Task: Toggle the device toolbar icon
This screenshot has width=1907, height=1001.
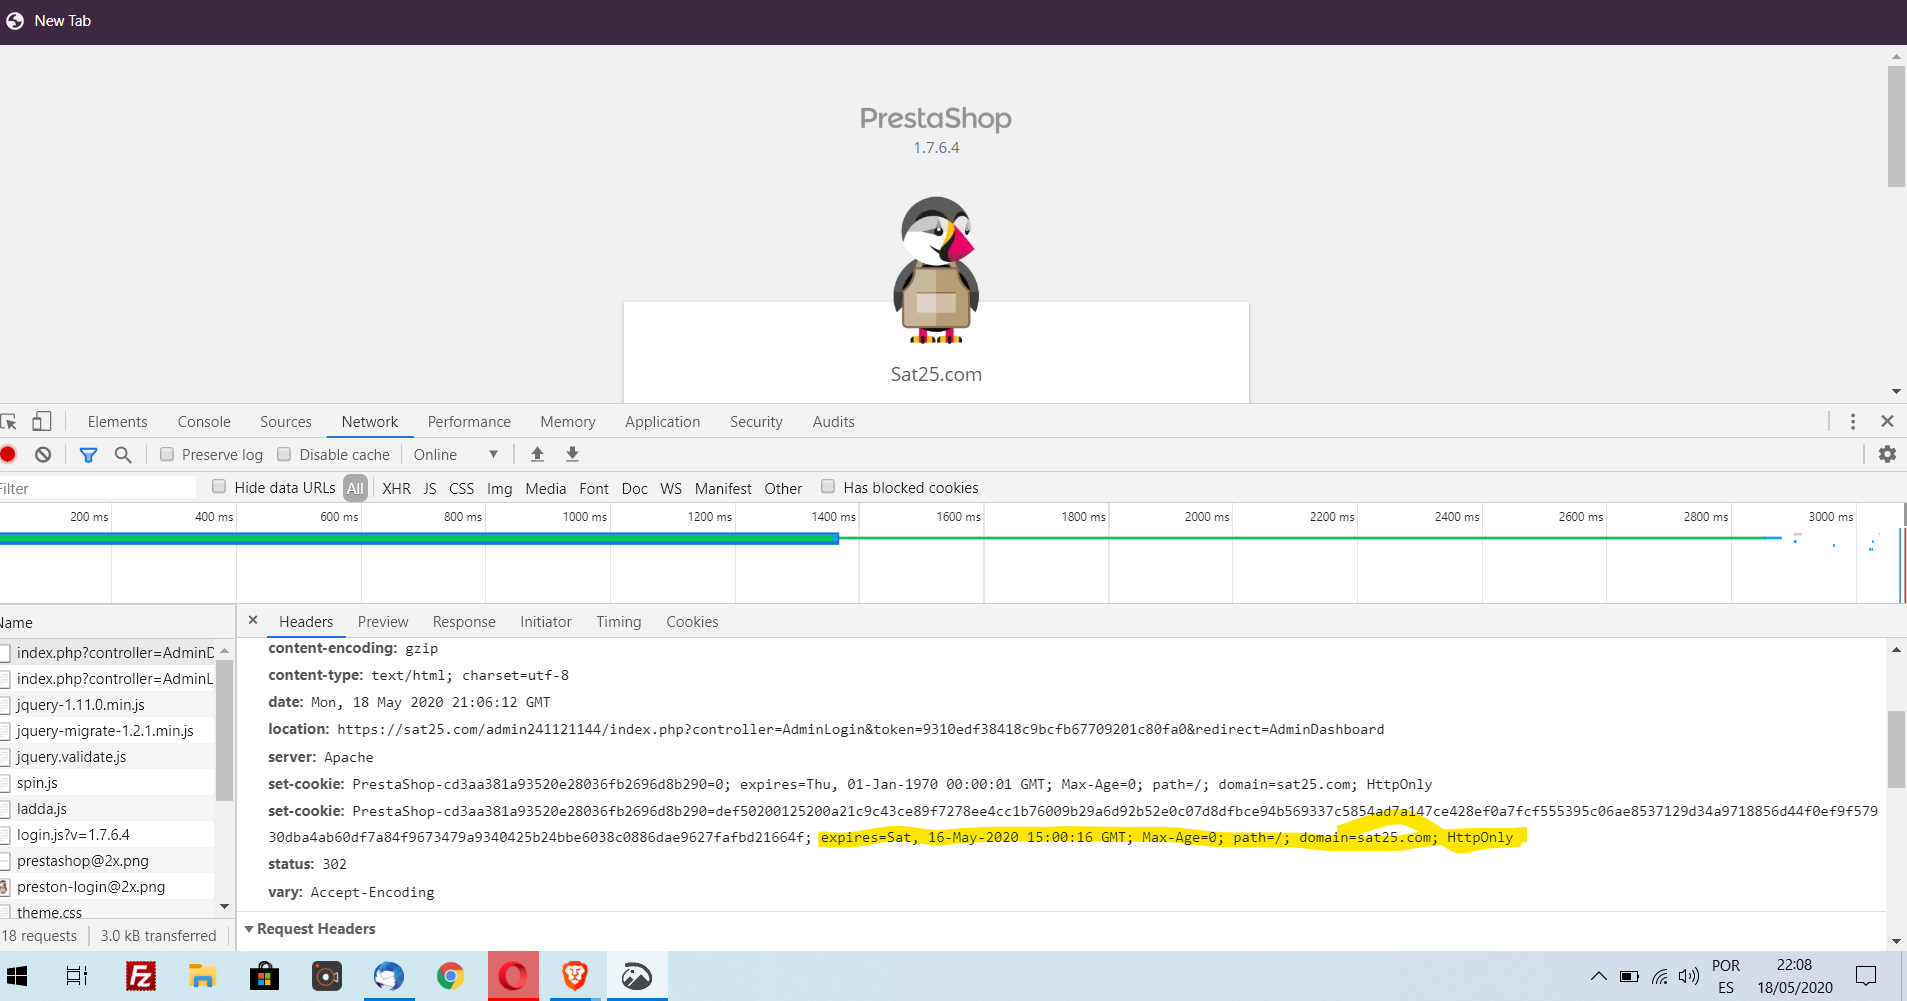Action: coord(41,421)
